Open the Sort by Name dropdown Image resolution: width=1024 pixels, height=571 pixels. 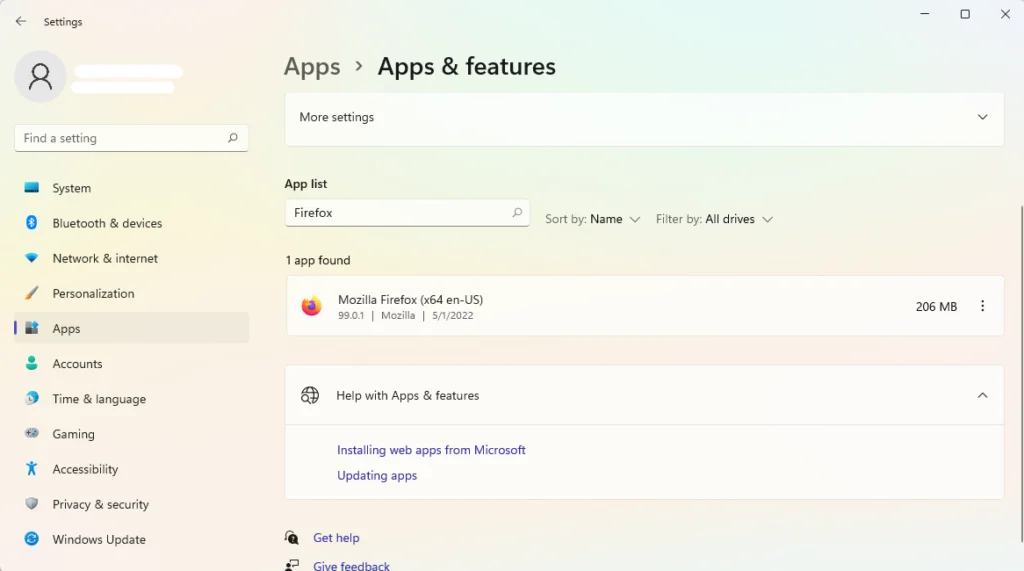[592, 219]
